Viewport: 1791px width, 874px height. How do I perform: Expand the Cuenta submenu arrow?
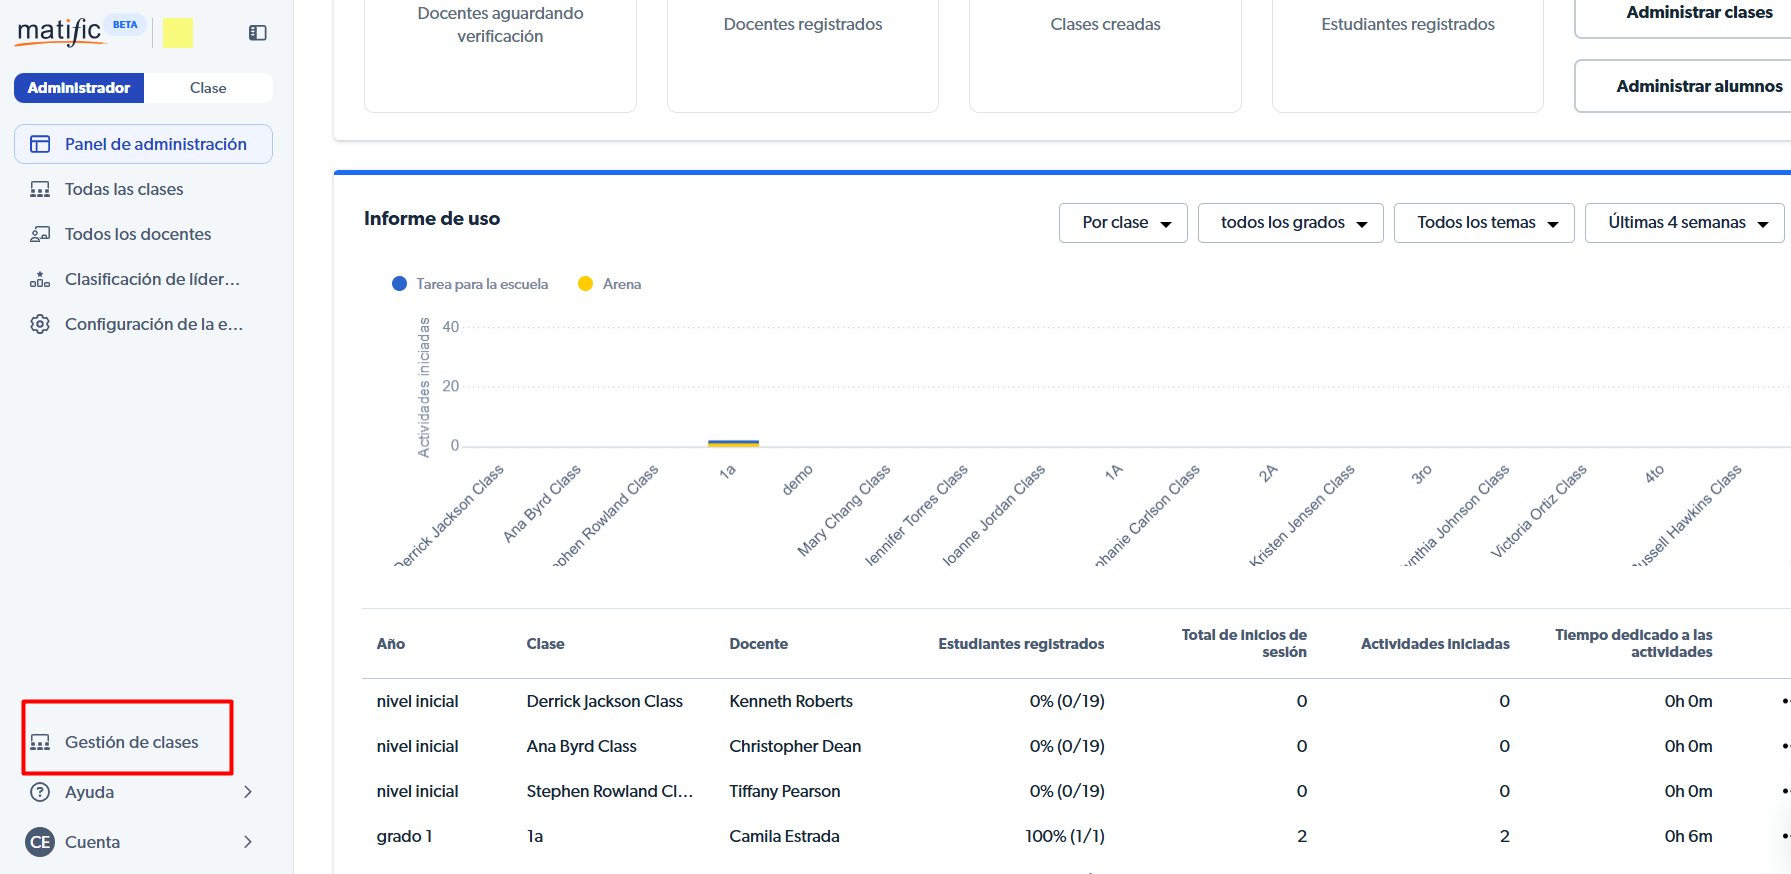[x=248, y=842]
